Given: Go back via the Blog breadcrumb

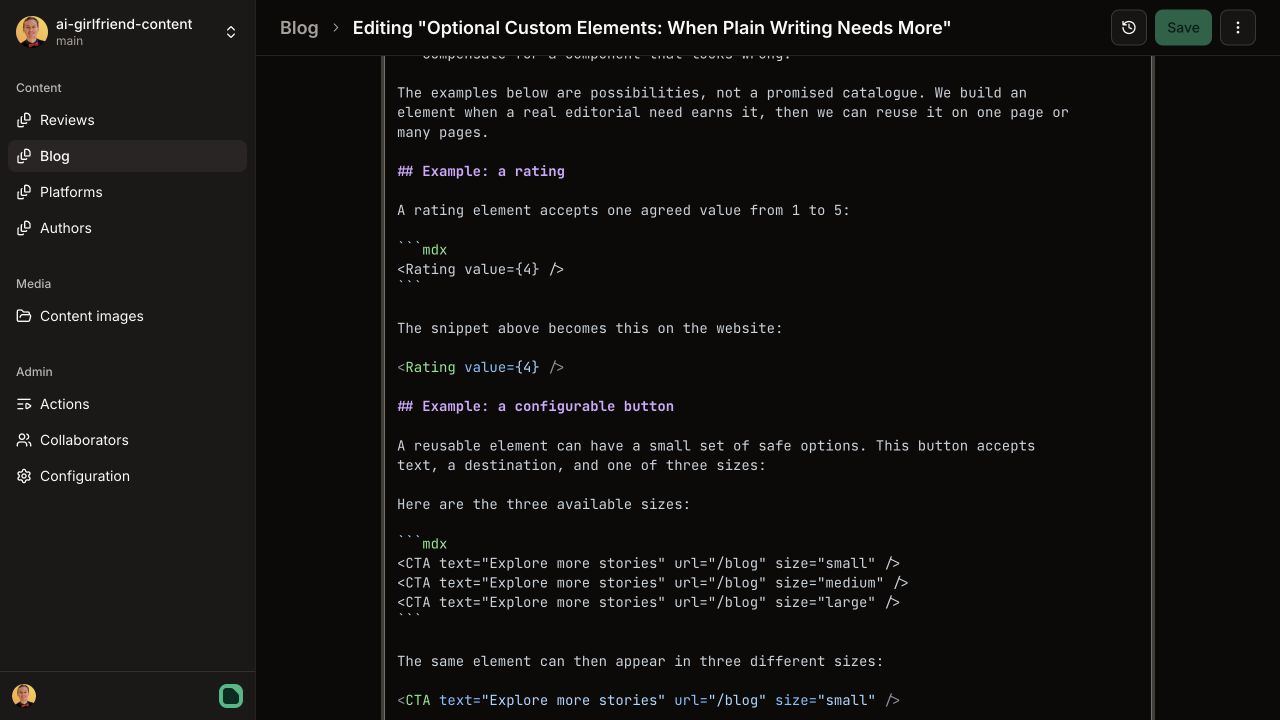Looking at the screenshot, I should (x=299, y=28).
